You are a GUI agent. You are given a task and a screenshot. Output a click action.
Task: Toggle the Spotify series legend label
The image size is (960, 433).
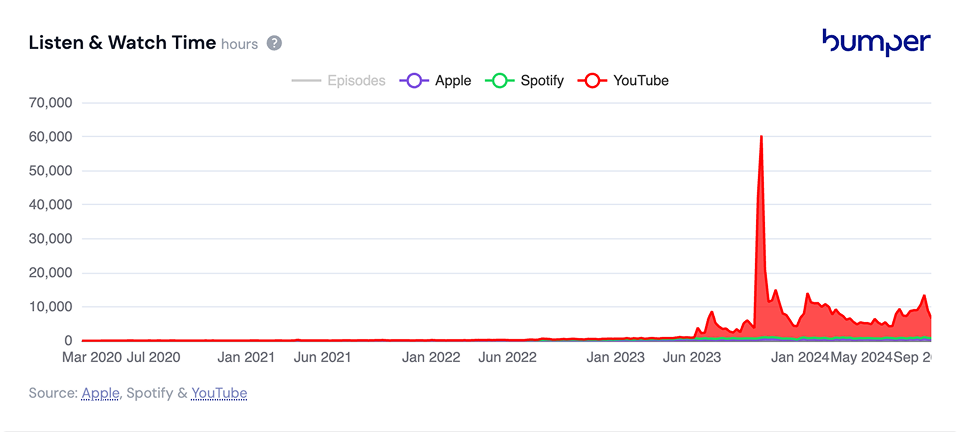(x=542, y=80)
